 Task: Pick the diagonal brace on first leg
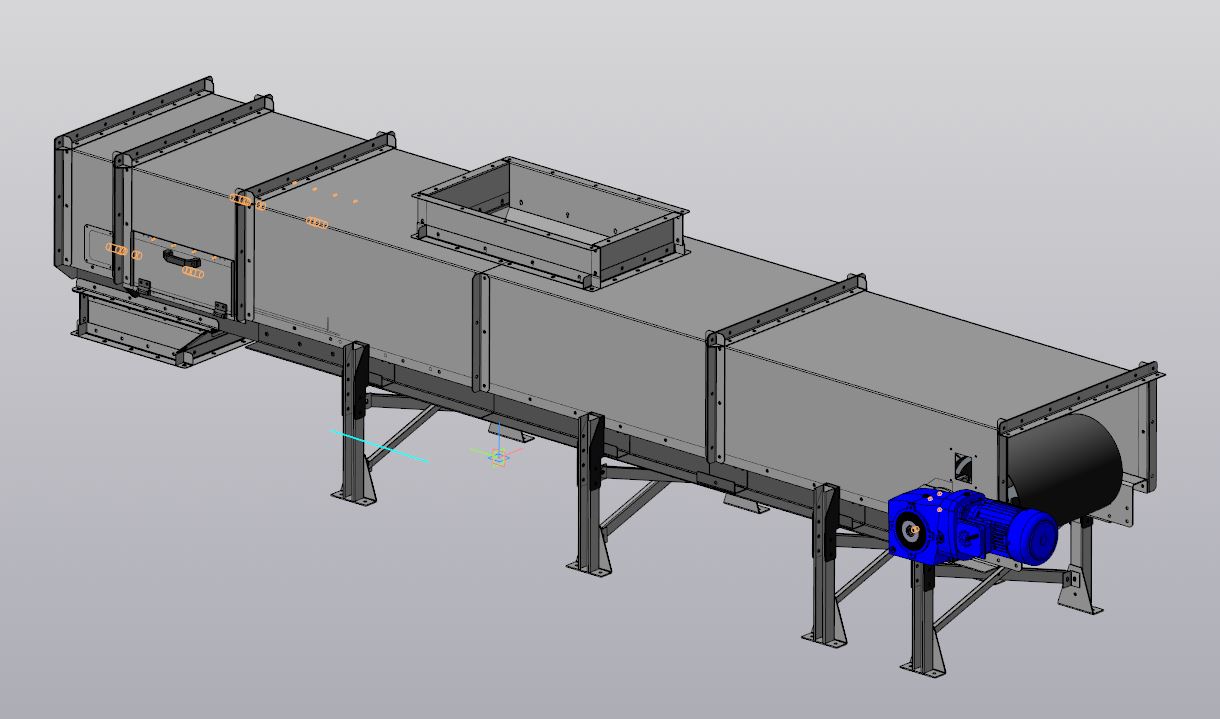tap(398, 437)
